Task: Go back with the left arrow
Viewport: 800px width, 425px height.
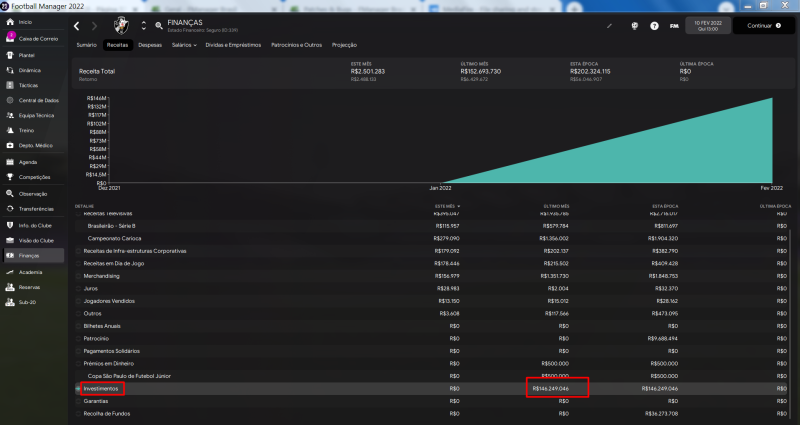Action: [78, 25]
